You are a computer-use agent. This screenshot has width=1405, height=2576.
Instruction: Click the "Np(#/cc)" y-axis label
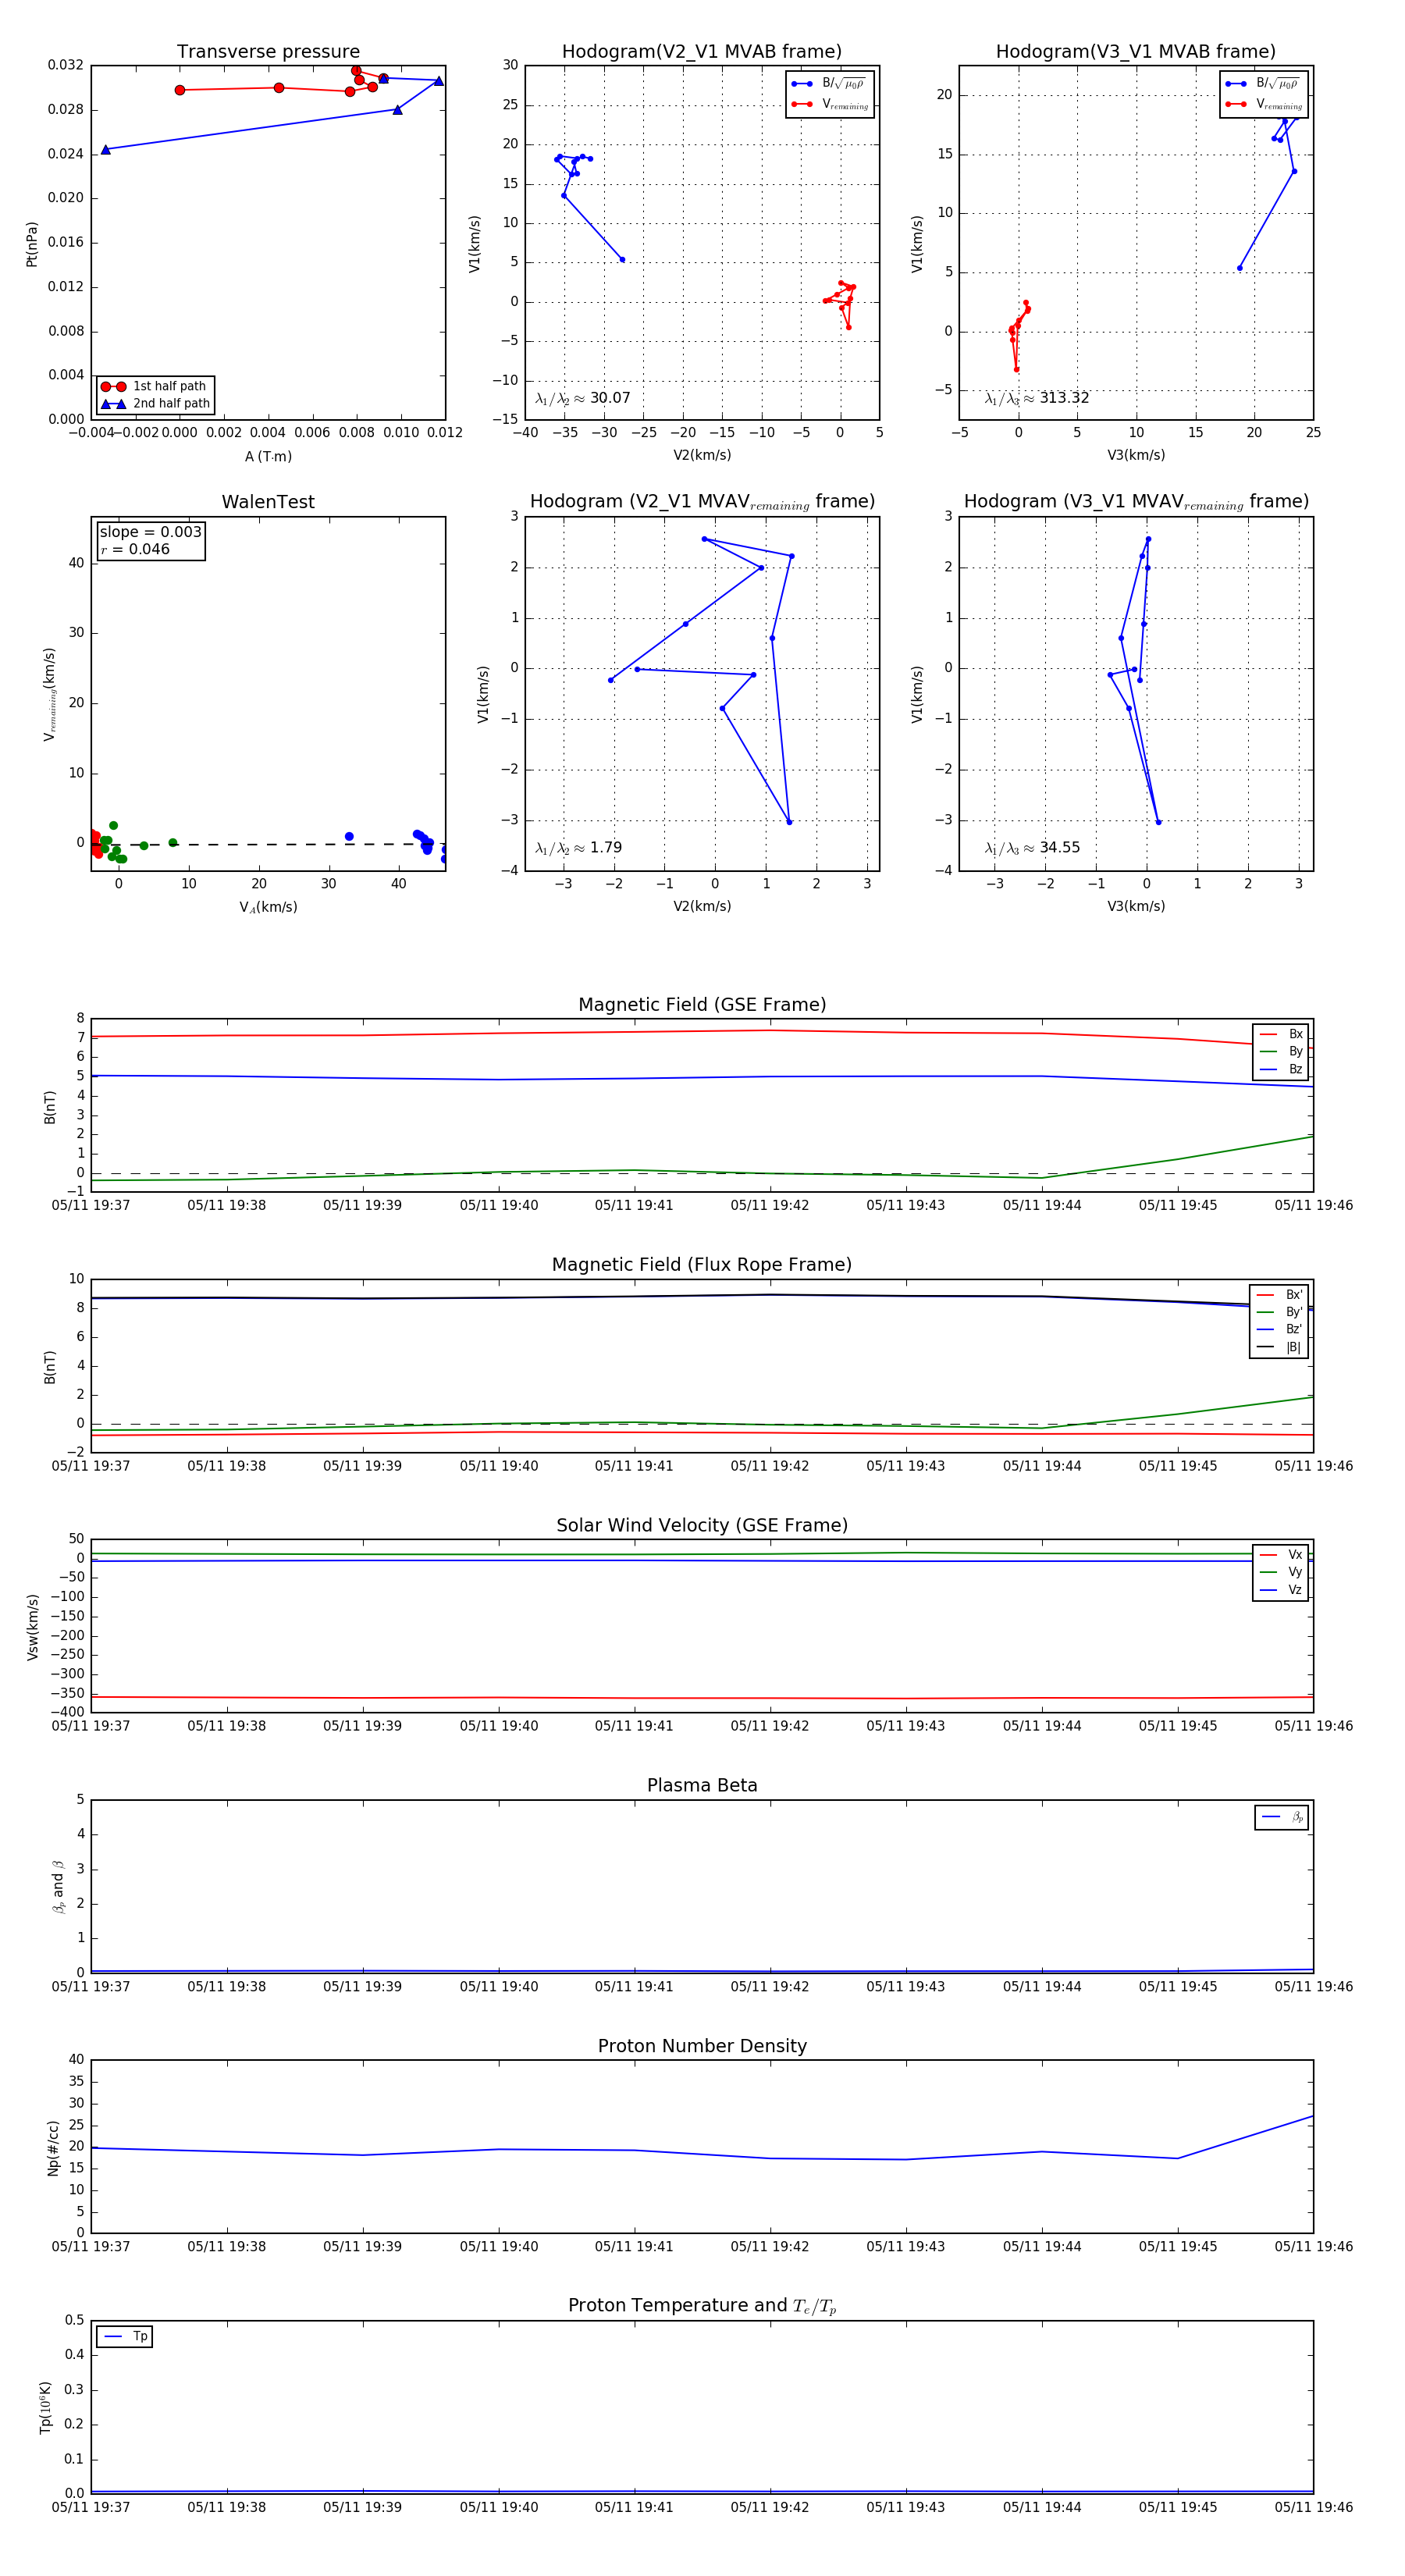click(x=53, y=2148)
